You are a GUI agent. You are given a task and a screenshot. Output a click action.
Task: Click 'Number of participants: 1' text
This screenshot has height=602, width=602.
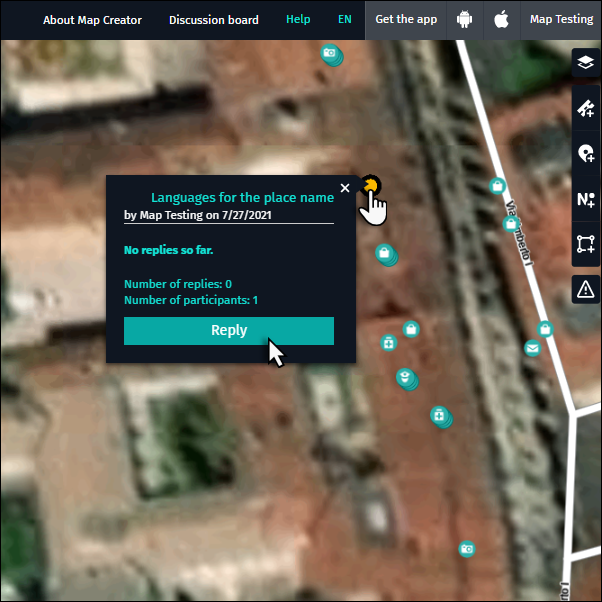click(191, 300)
